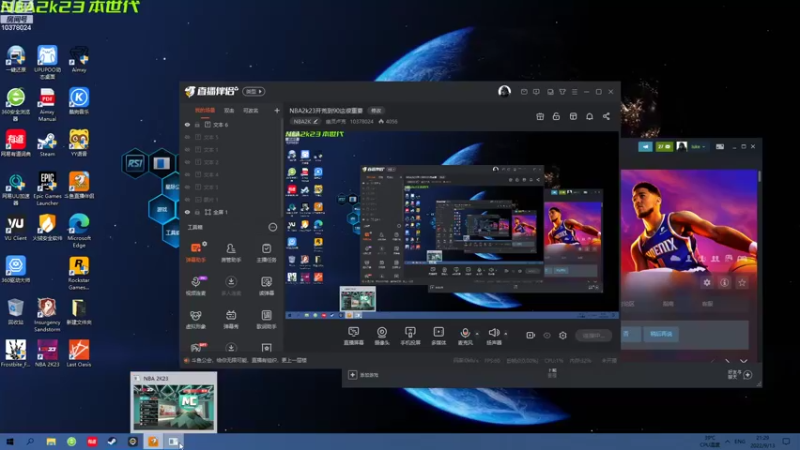Open the username dropdown in the NBA window header
Screen dimensions: 800x450
[x=698, y=146]
